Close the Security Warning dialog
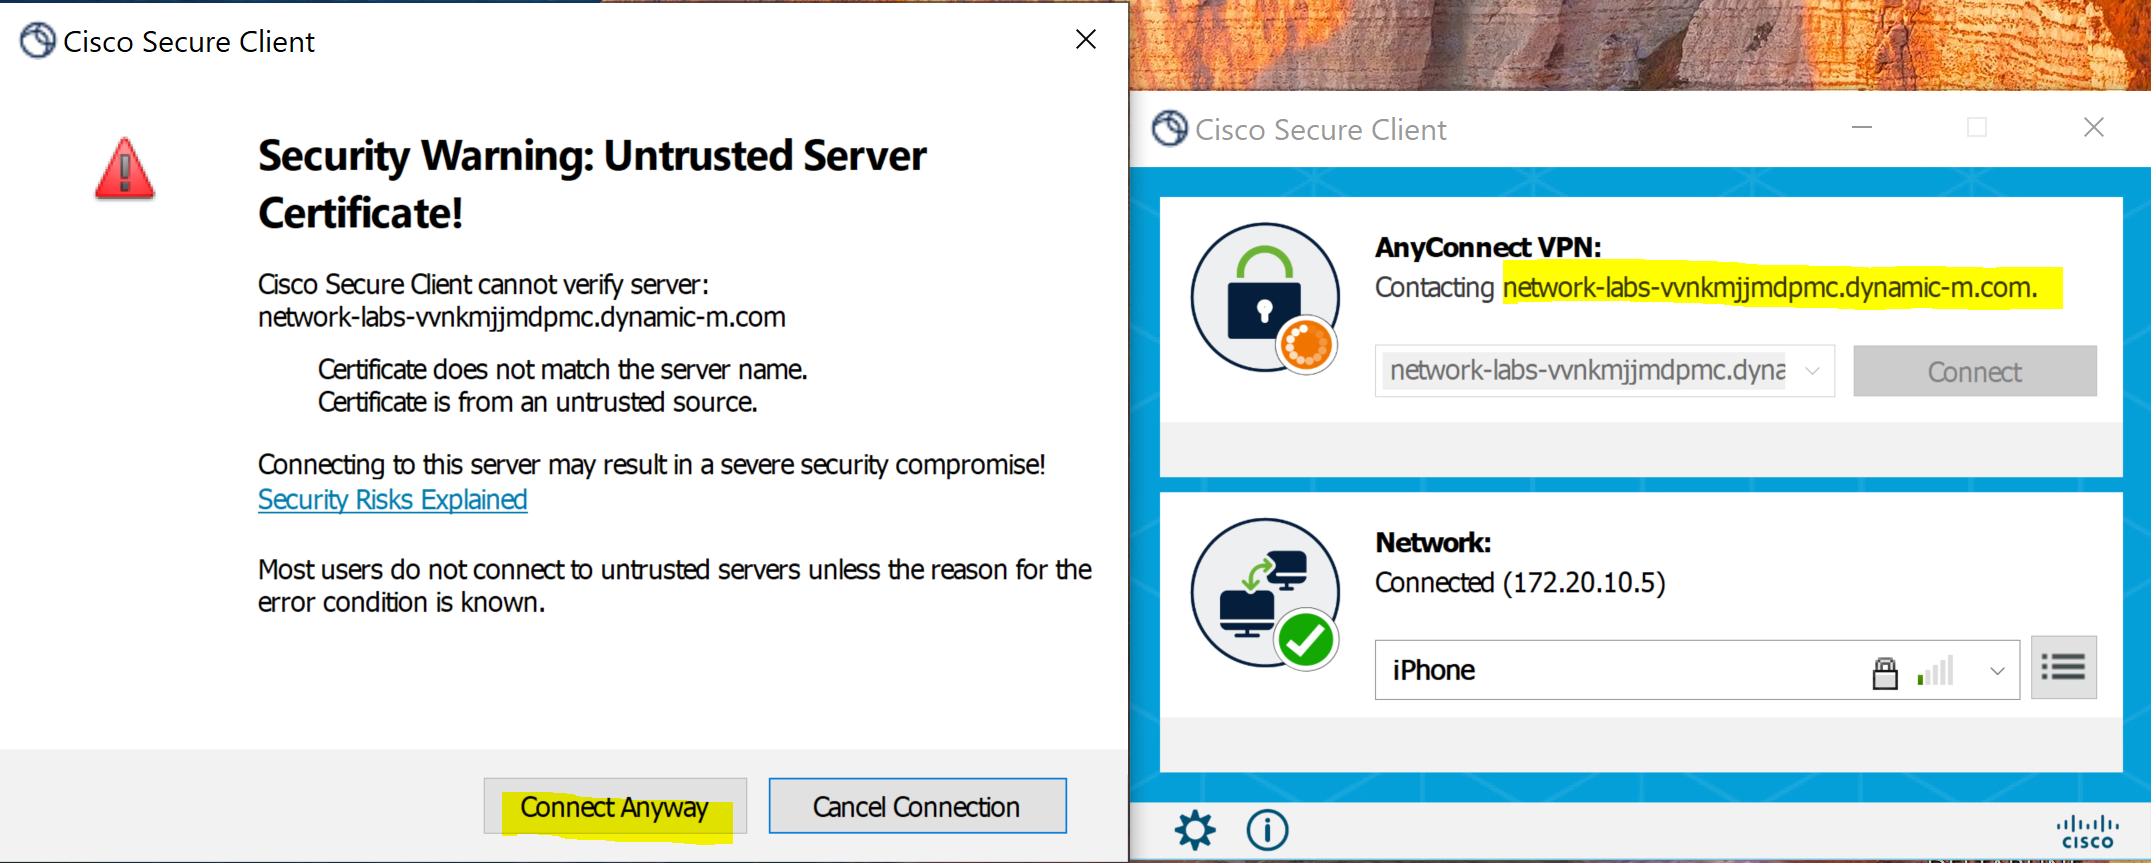This screenshot has height=863, width=2151. click(1086, 39)
